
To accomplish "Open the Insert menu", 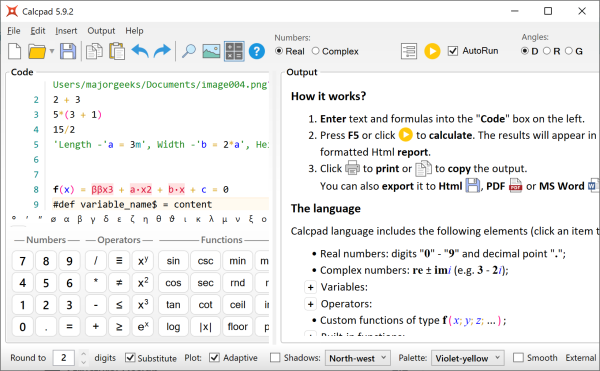I will click(66, 31).
